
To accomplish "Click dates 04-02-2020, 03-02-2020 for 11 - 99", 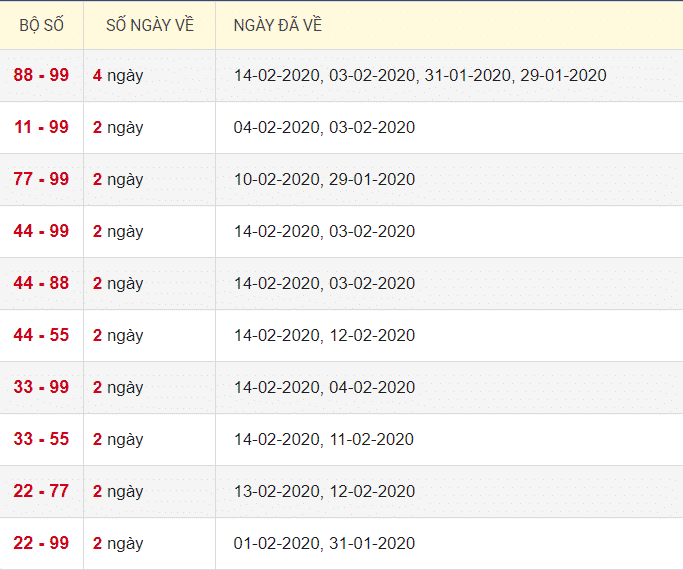I will (324, 127).
